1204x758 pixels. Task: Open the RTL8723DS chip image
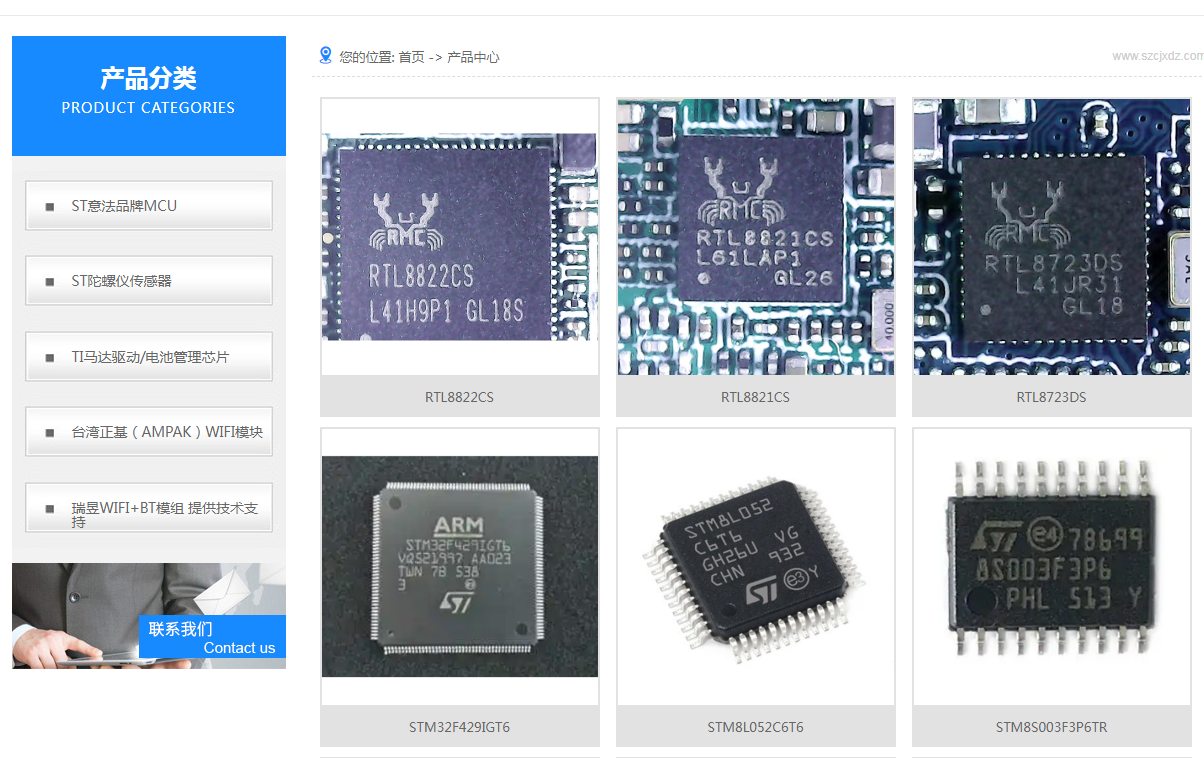(x=1052, y=237)
